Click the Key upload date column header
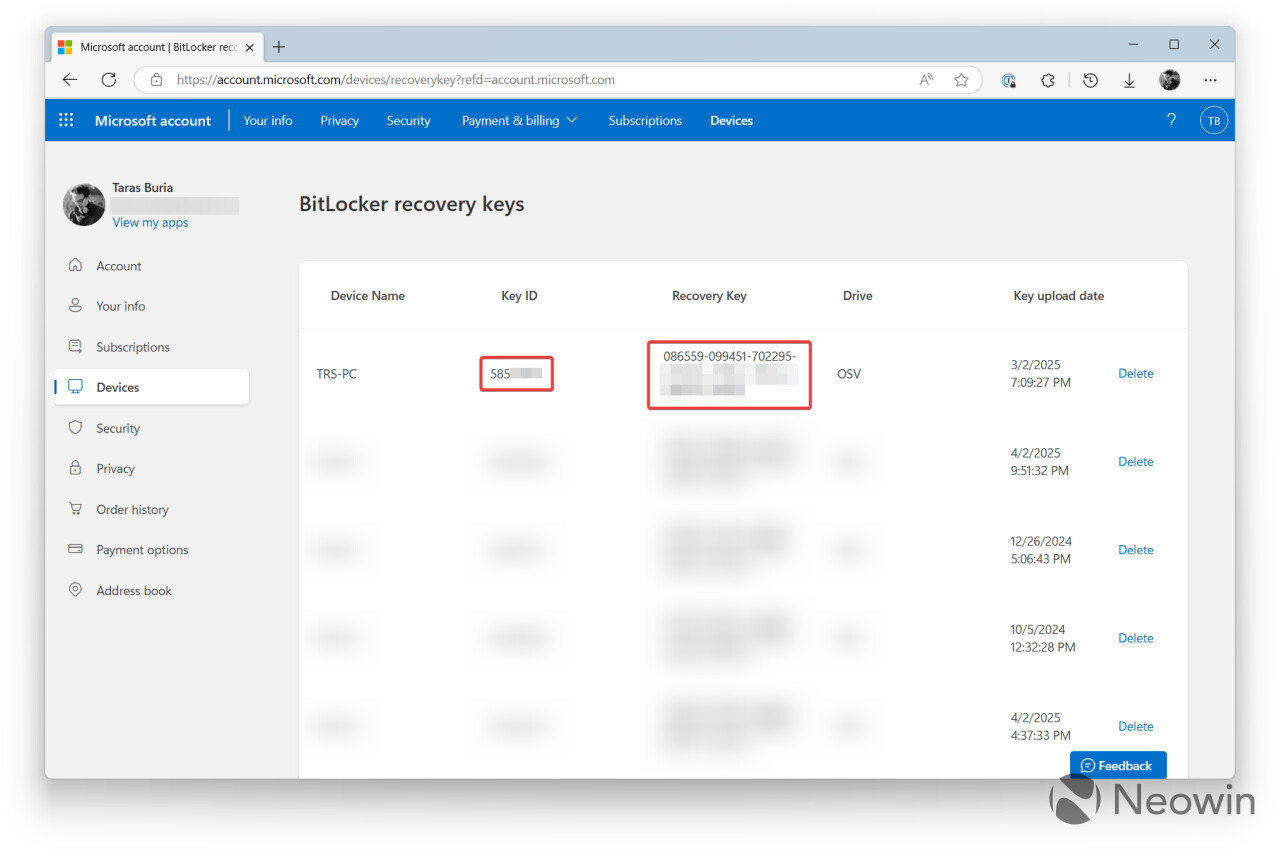1280x850 pixels. tap(1059, 296)
